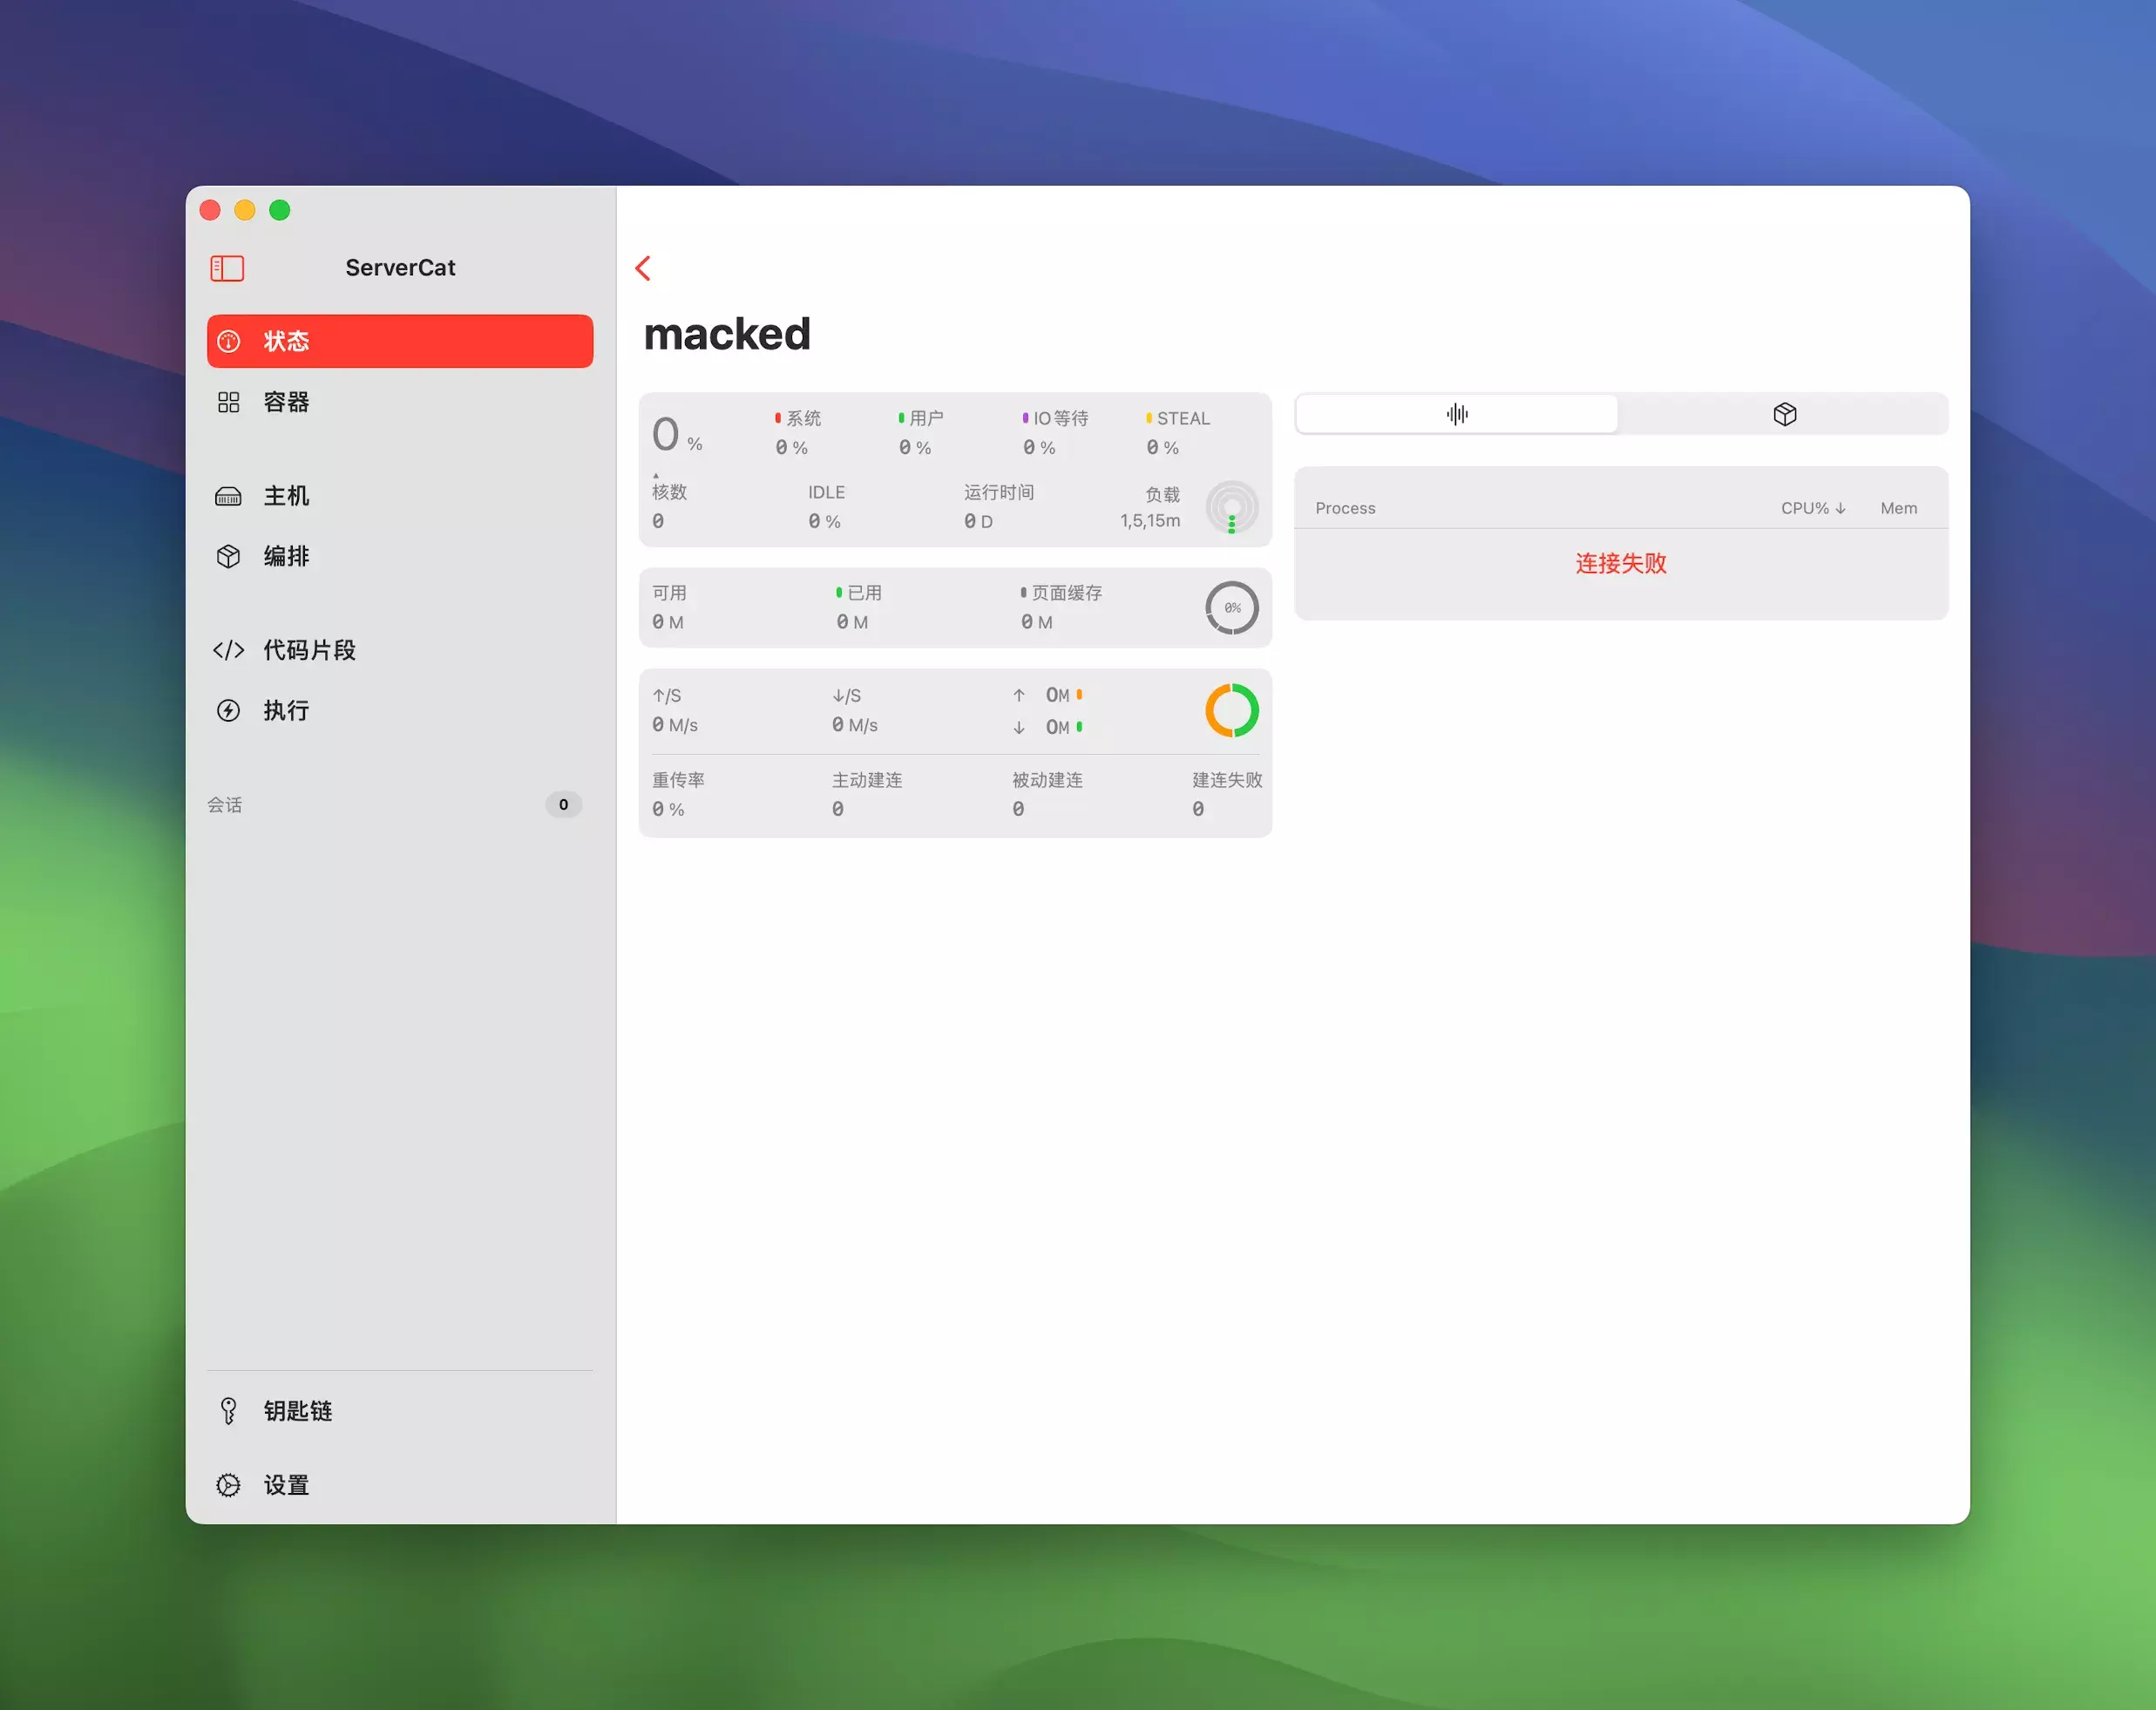Screen dimensions: 2156x1710
Task: Click the 设置 settings gear icon
Action: (228, 1485)
